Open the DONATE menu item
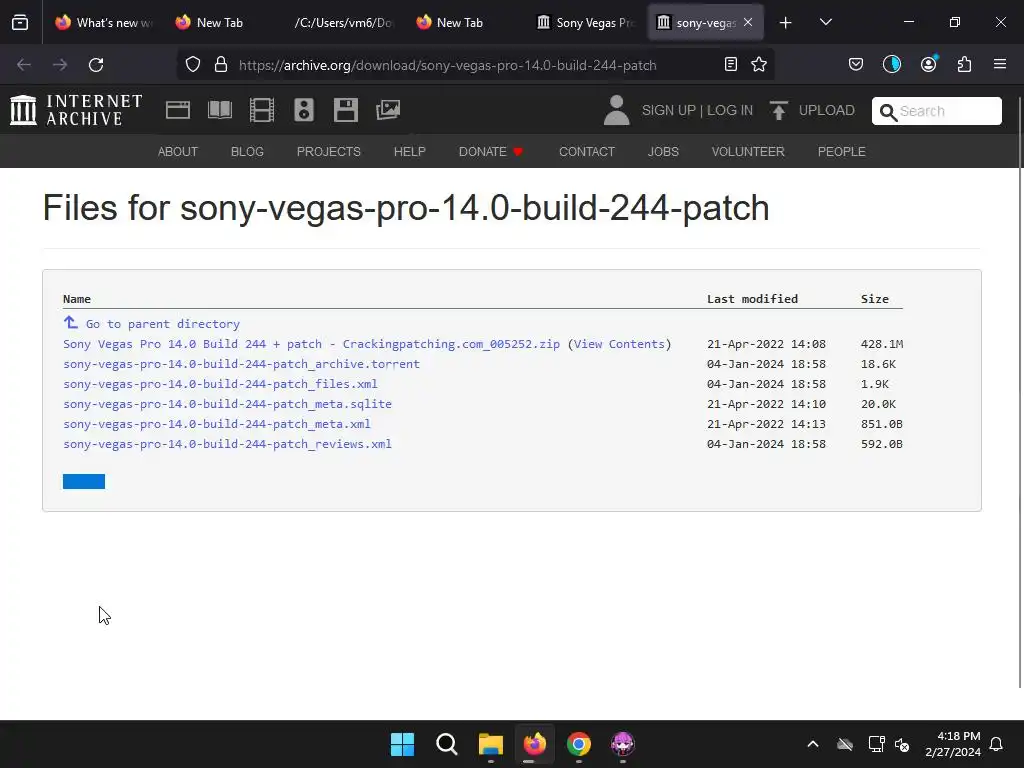 tap(490, 152)
